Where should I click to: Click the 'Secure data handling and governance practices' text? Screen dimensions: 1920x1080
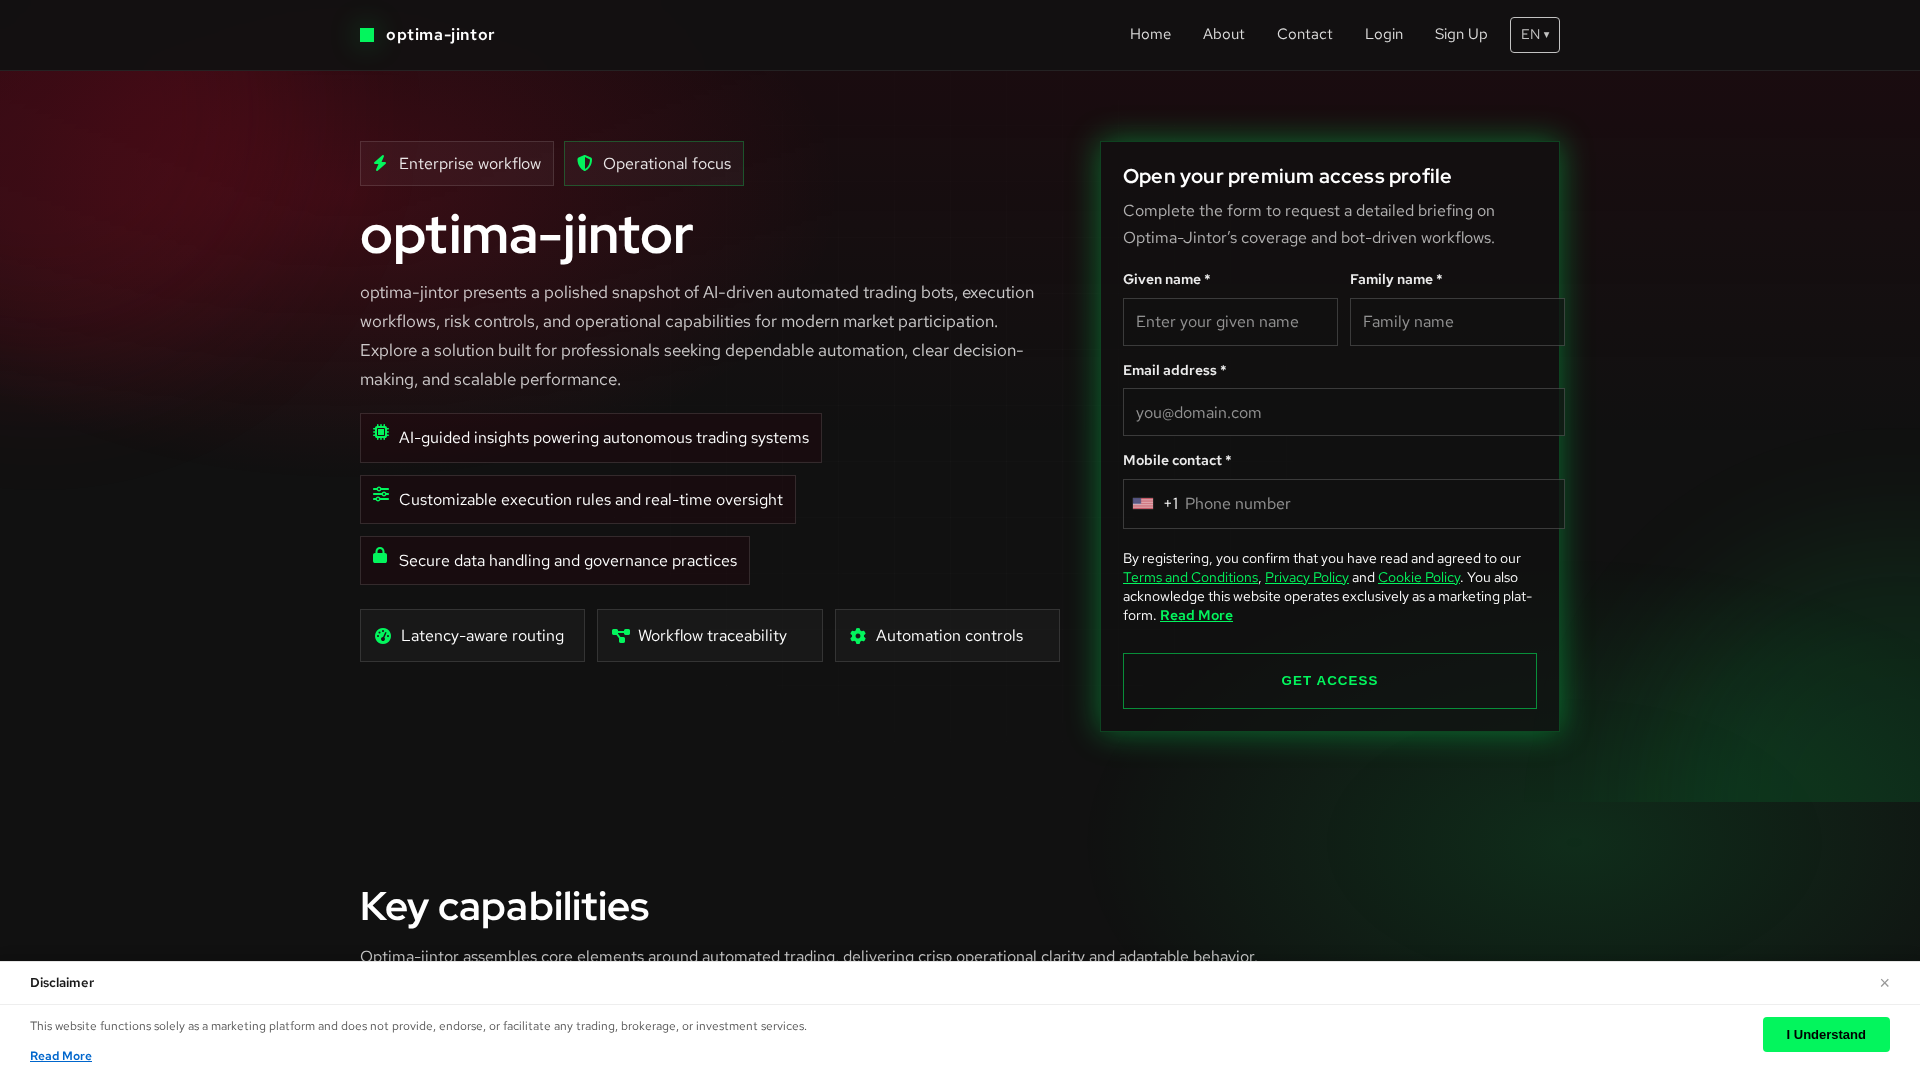(568, 561)
